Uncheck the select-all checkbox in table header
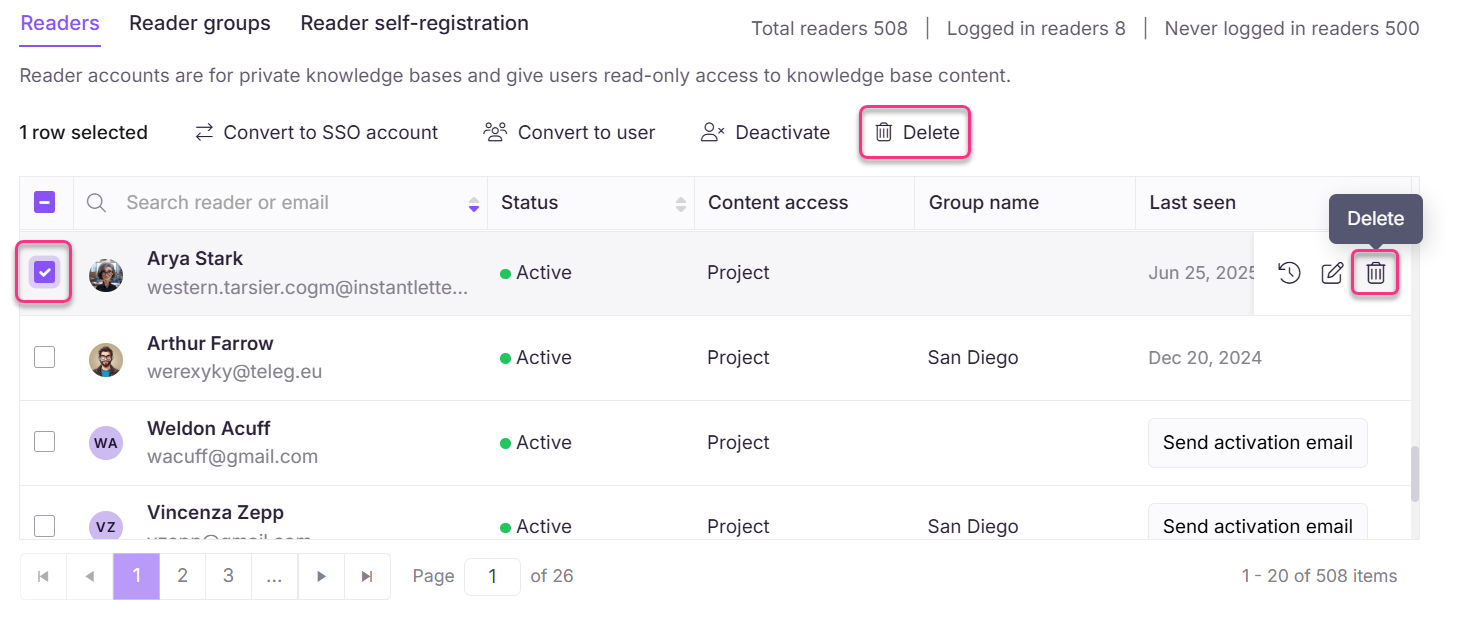 44,202
